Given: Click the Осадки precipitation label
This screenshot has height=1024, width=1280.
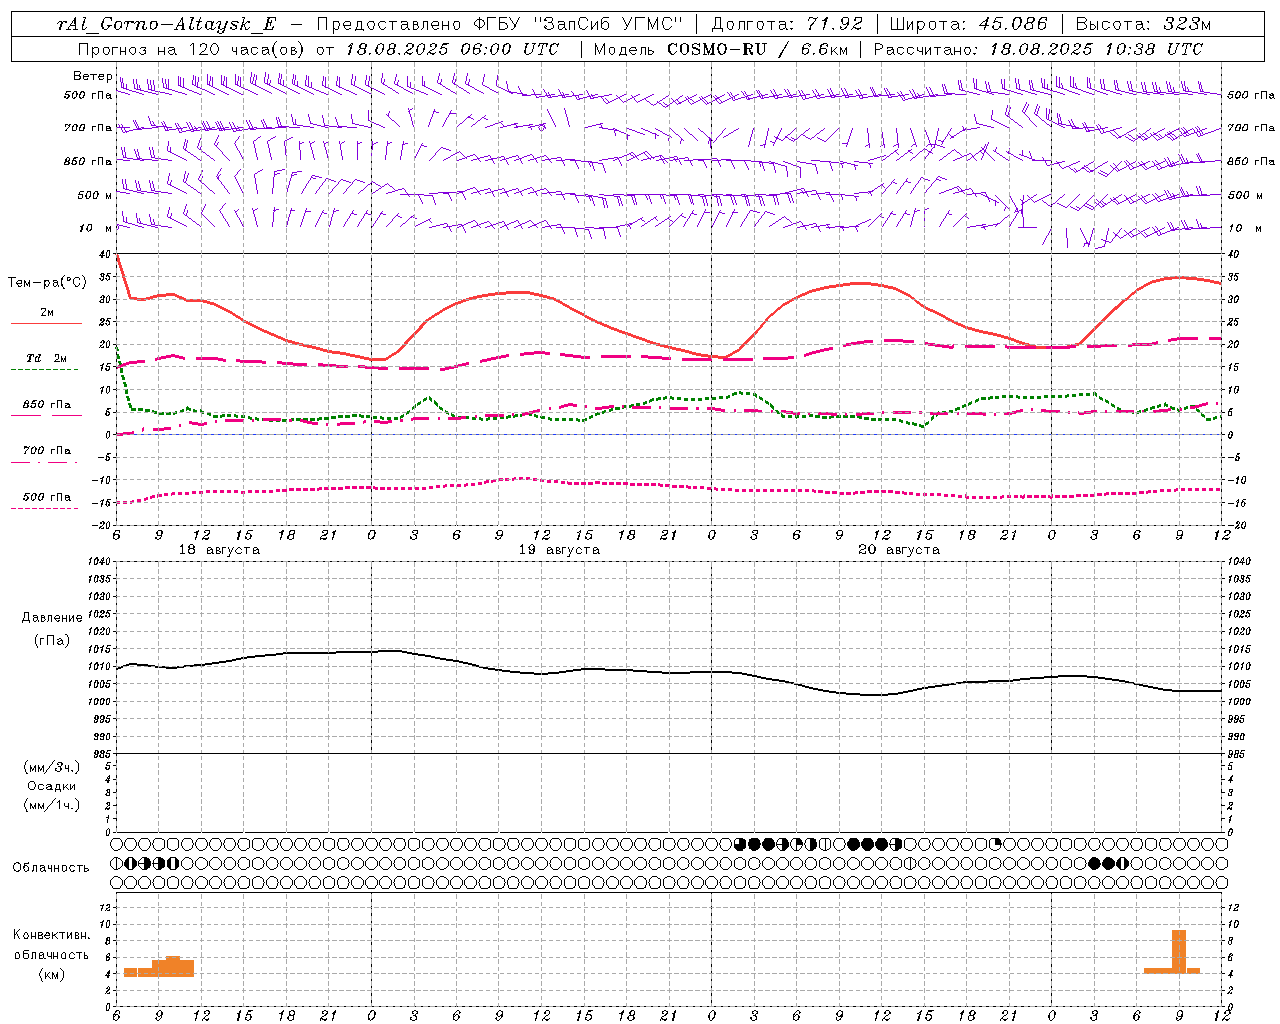Looking at the screenshot, I should click(52, 786).
